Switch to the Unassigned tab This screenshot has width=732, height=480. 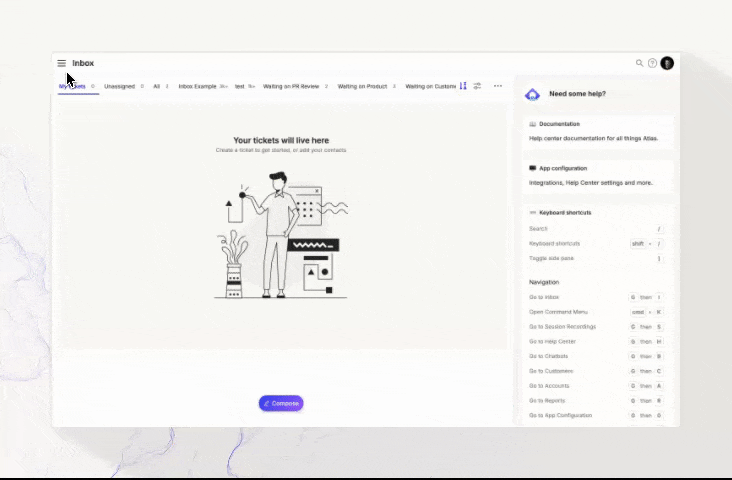(119, 86)
